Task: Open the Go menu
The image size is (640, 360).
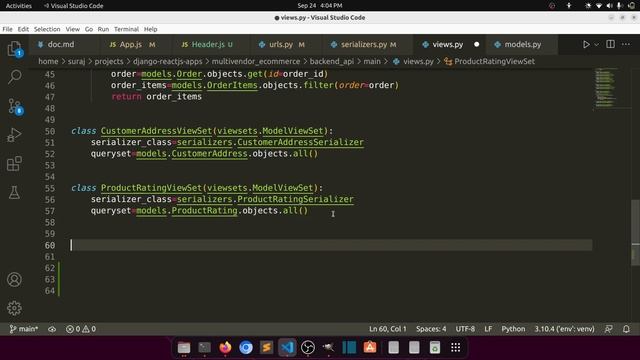Action: (89, 29)
